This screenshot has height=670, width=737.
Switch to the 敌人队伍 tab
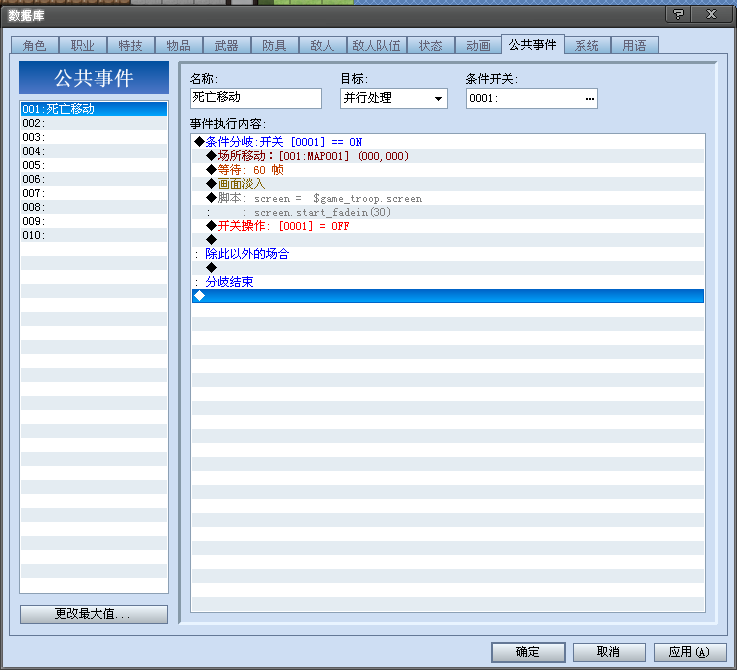pyautogui.click(x=376, y=45)
